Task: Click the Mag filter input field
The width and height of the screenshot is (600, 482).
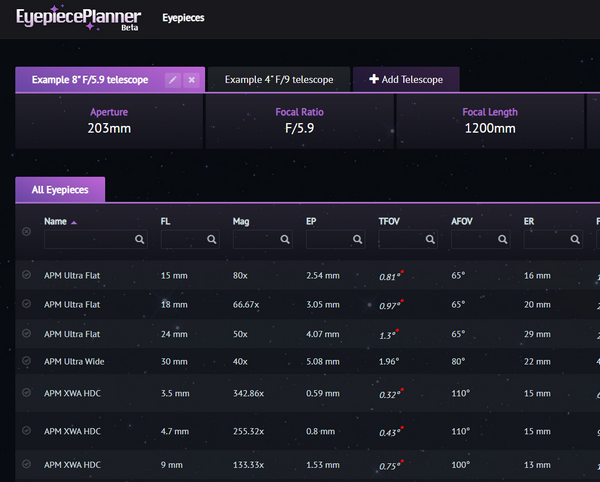Action: click(x=262, y=239)
